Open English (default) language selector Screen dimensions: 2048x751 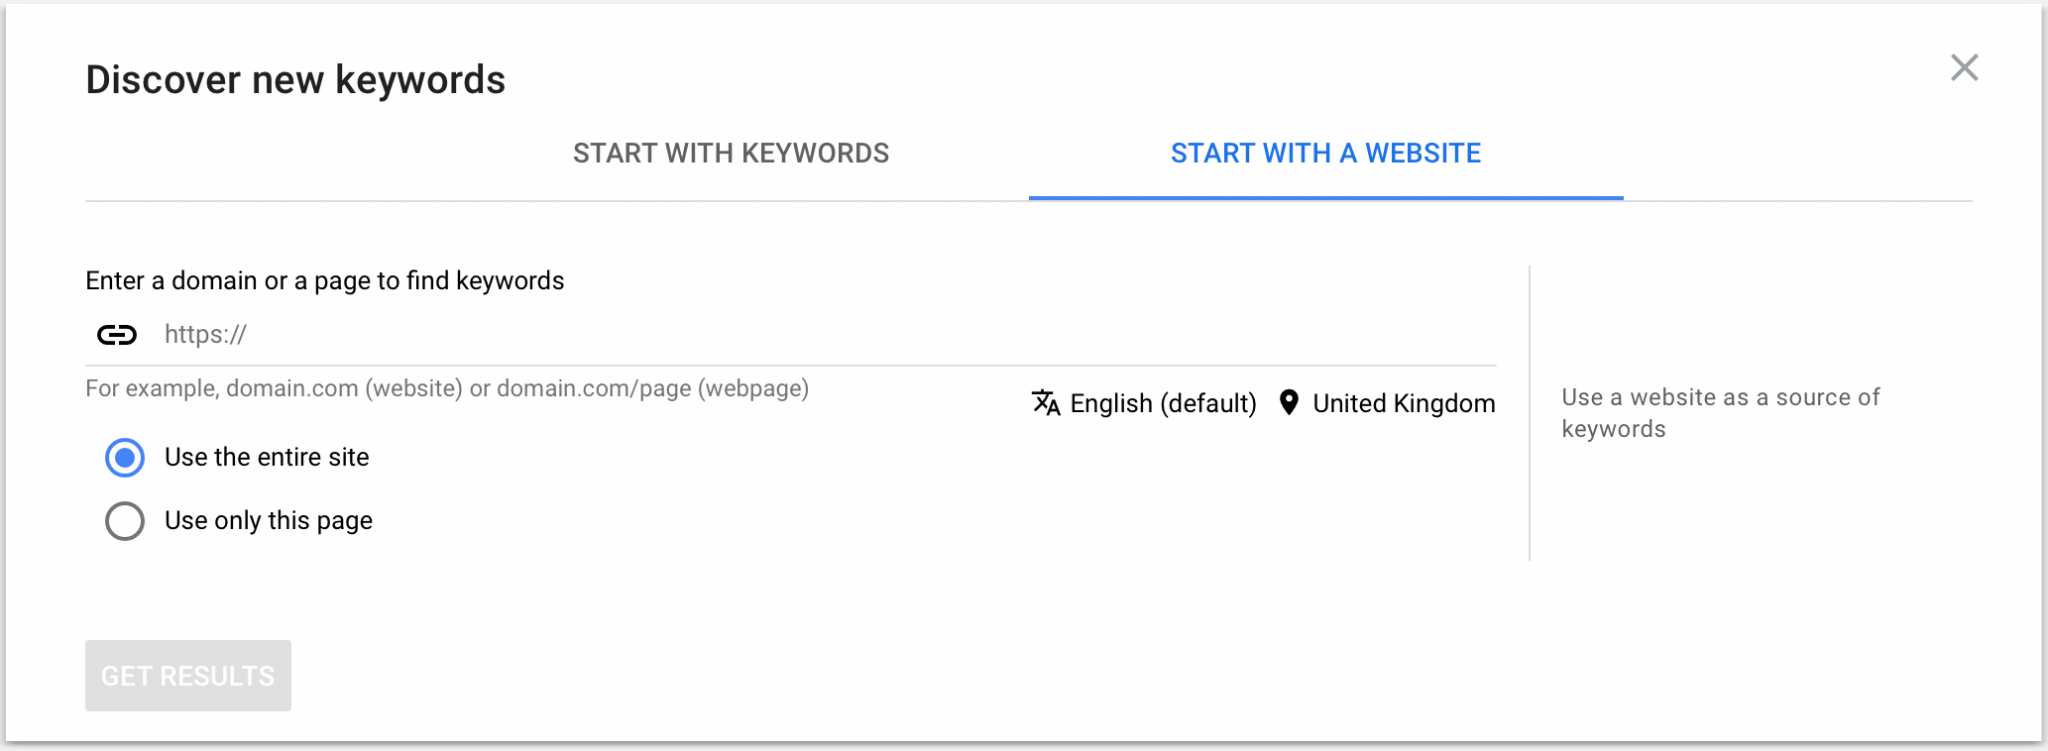1163,403
